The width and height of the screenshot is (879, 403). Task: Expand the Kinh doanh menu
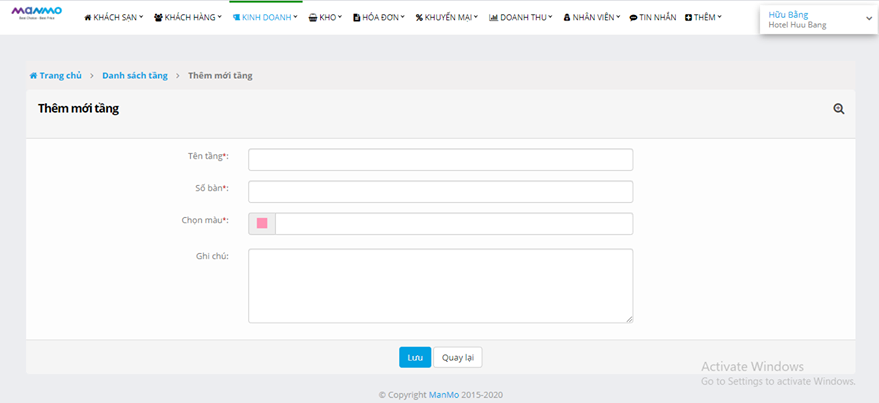(x=265, y=18)
